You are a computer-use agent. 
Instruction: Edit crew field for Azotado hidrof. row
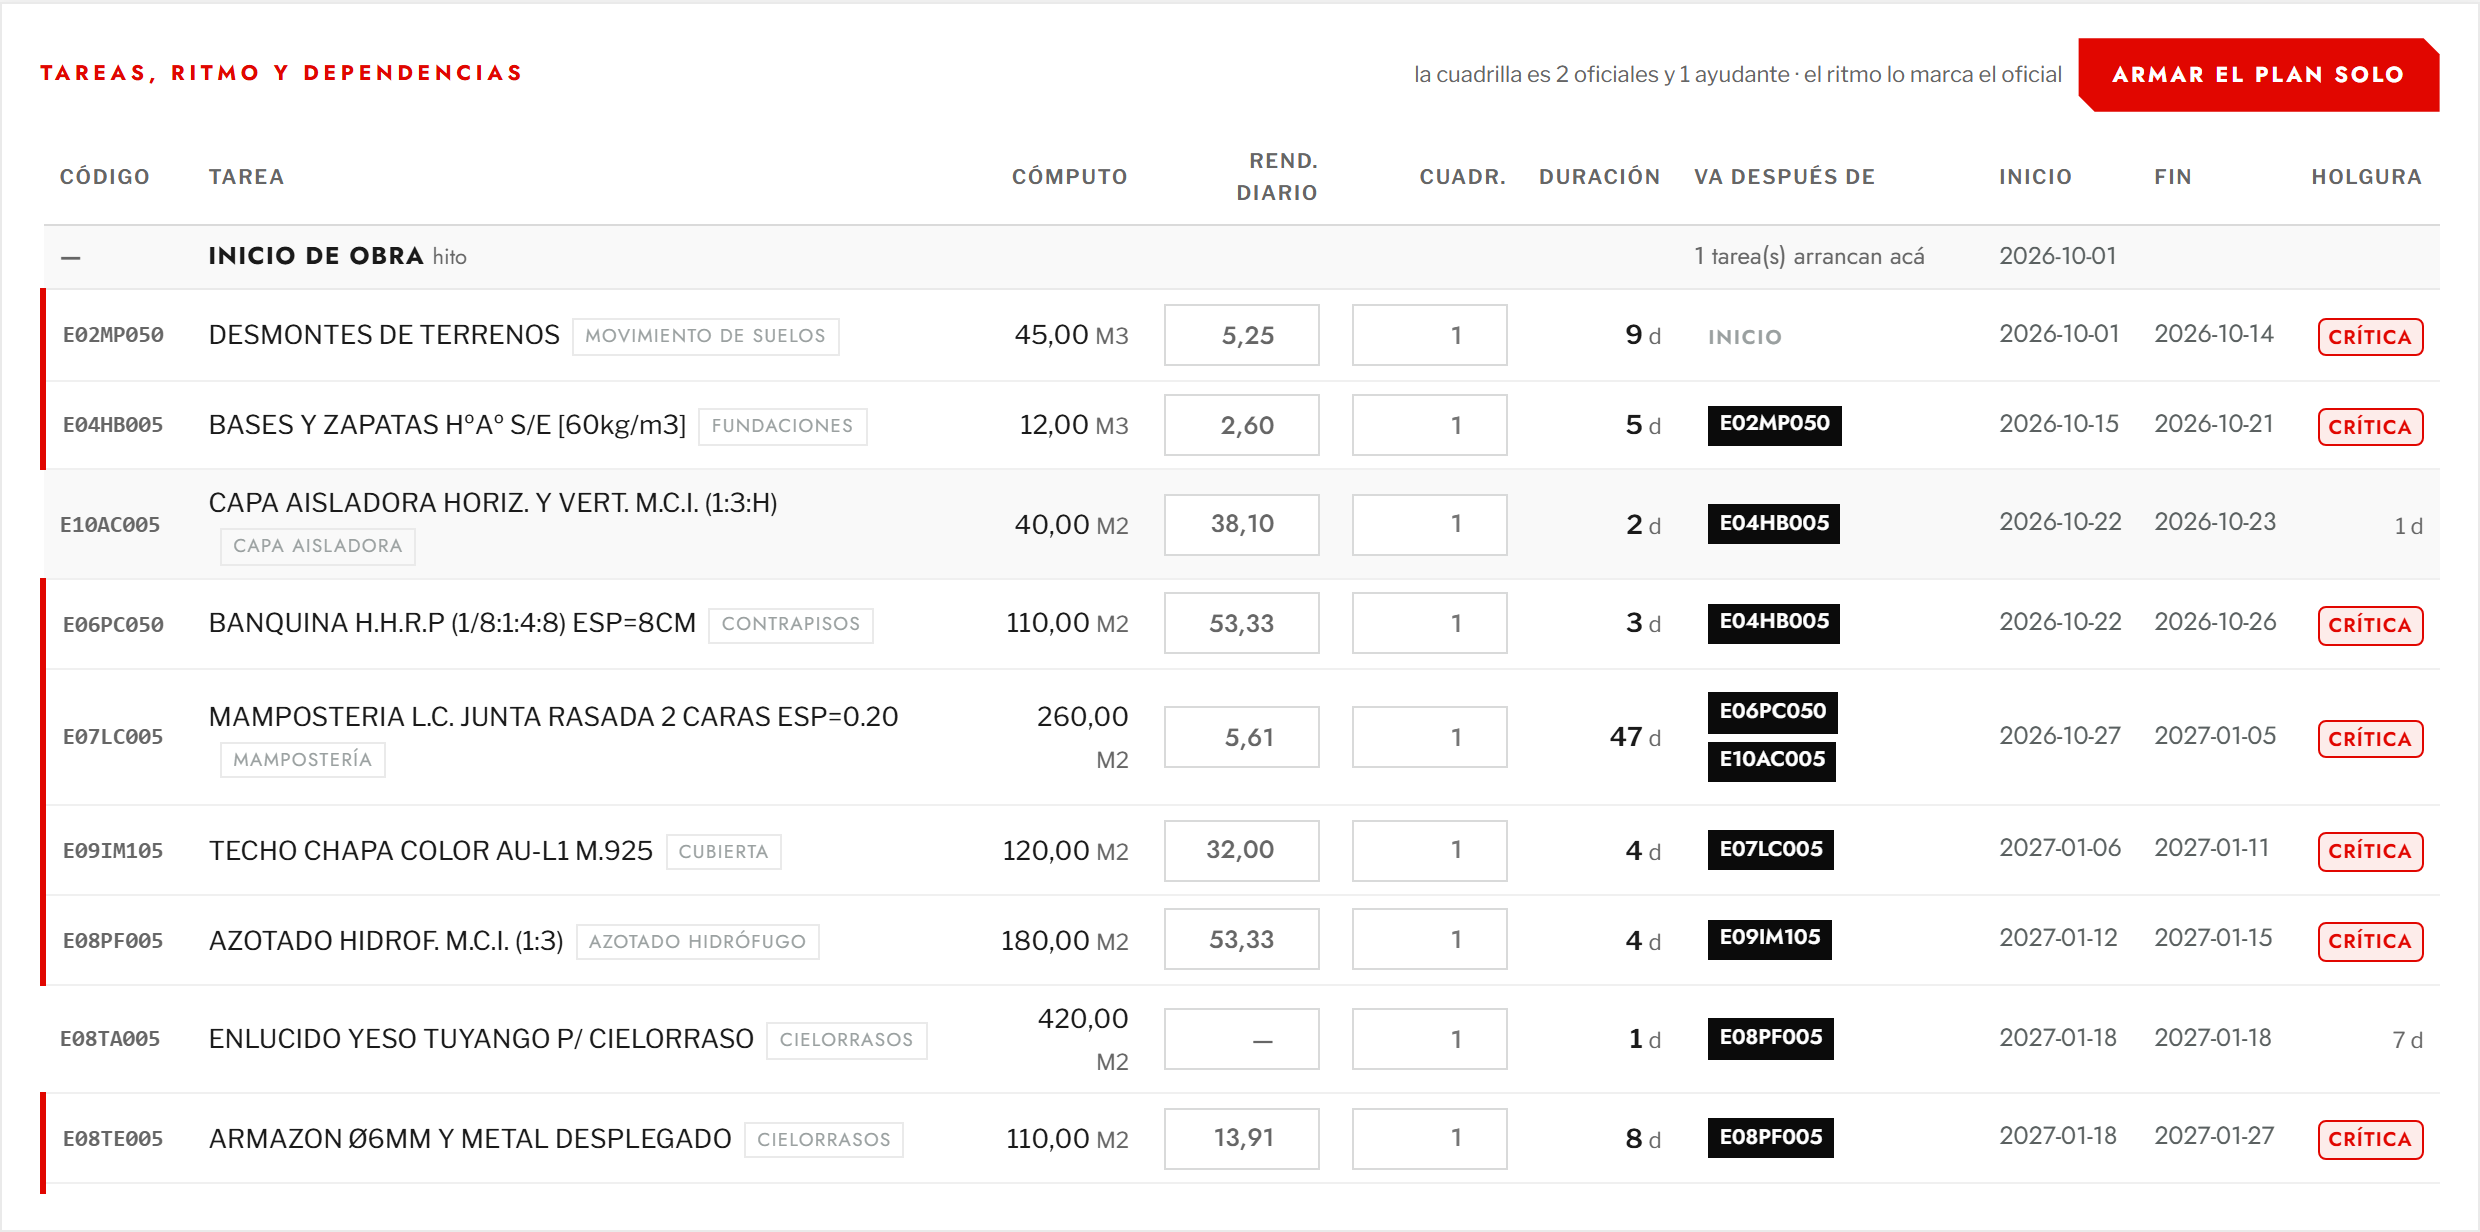(x=1429, y=939)
